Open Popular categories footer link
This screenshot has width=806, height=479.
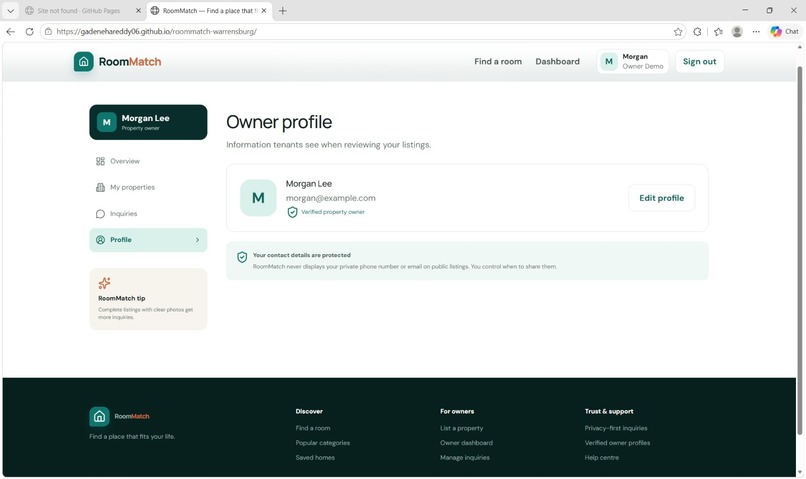tap(322, 443)
